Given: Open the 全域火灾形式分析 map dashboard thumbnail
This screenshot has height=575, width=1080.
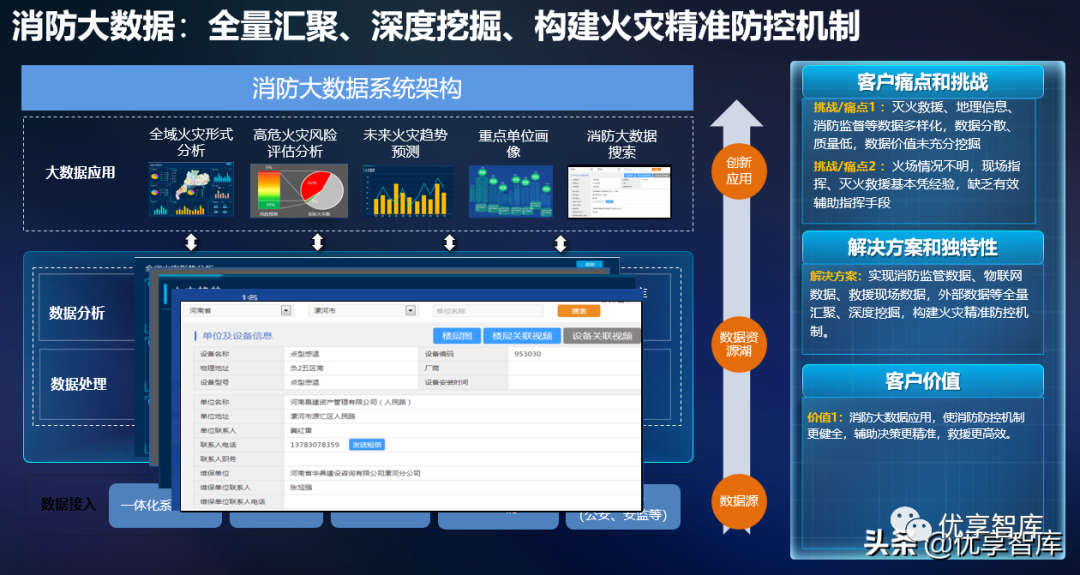Looking at the screenshot, I should click(x=191, y=190).
